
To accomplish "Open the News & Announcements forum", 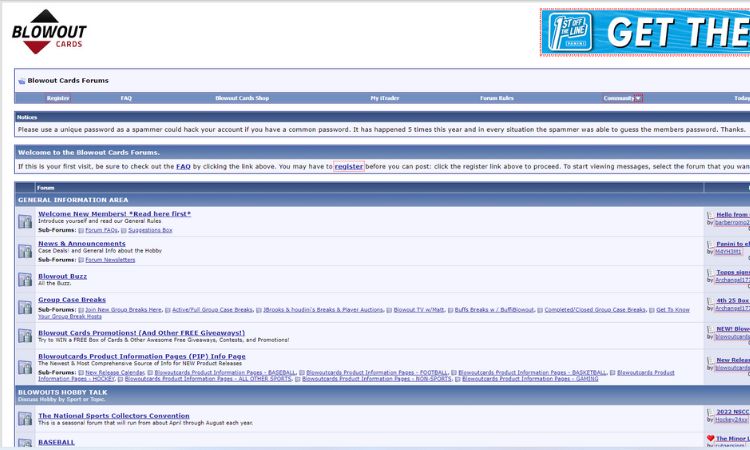I will 82,243.
